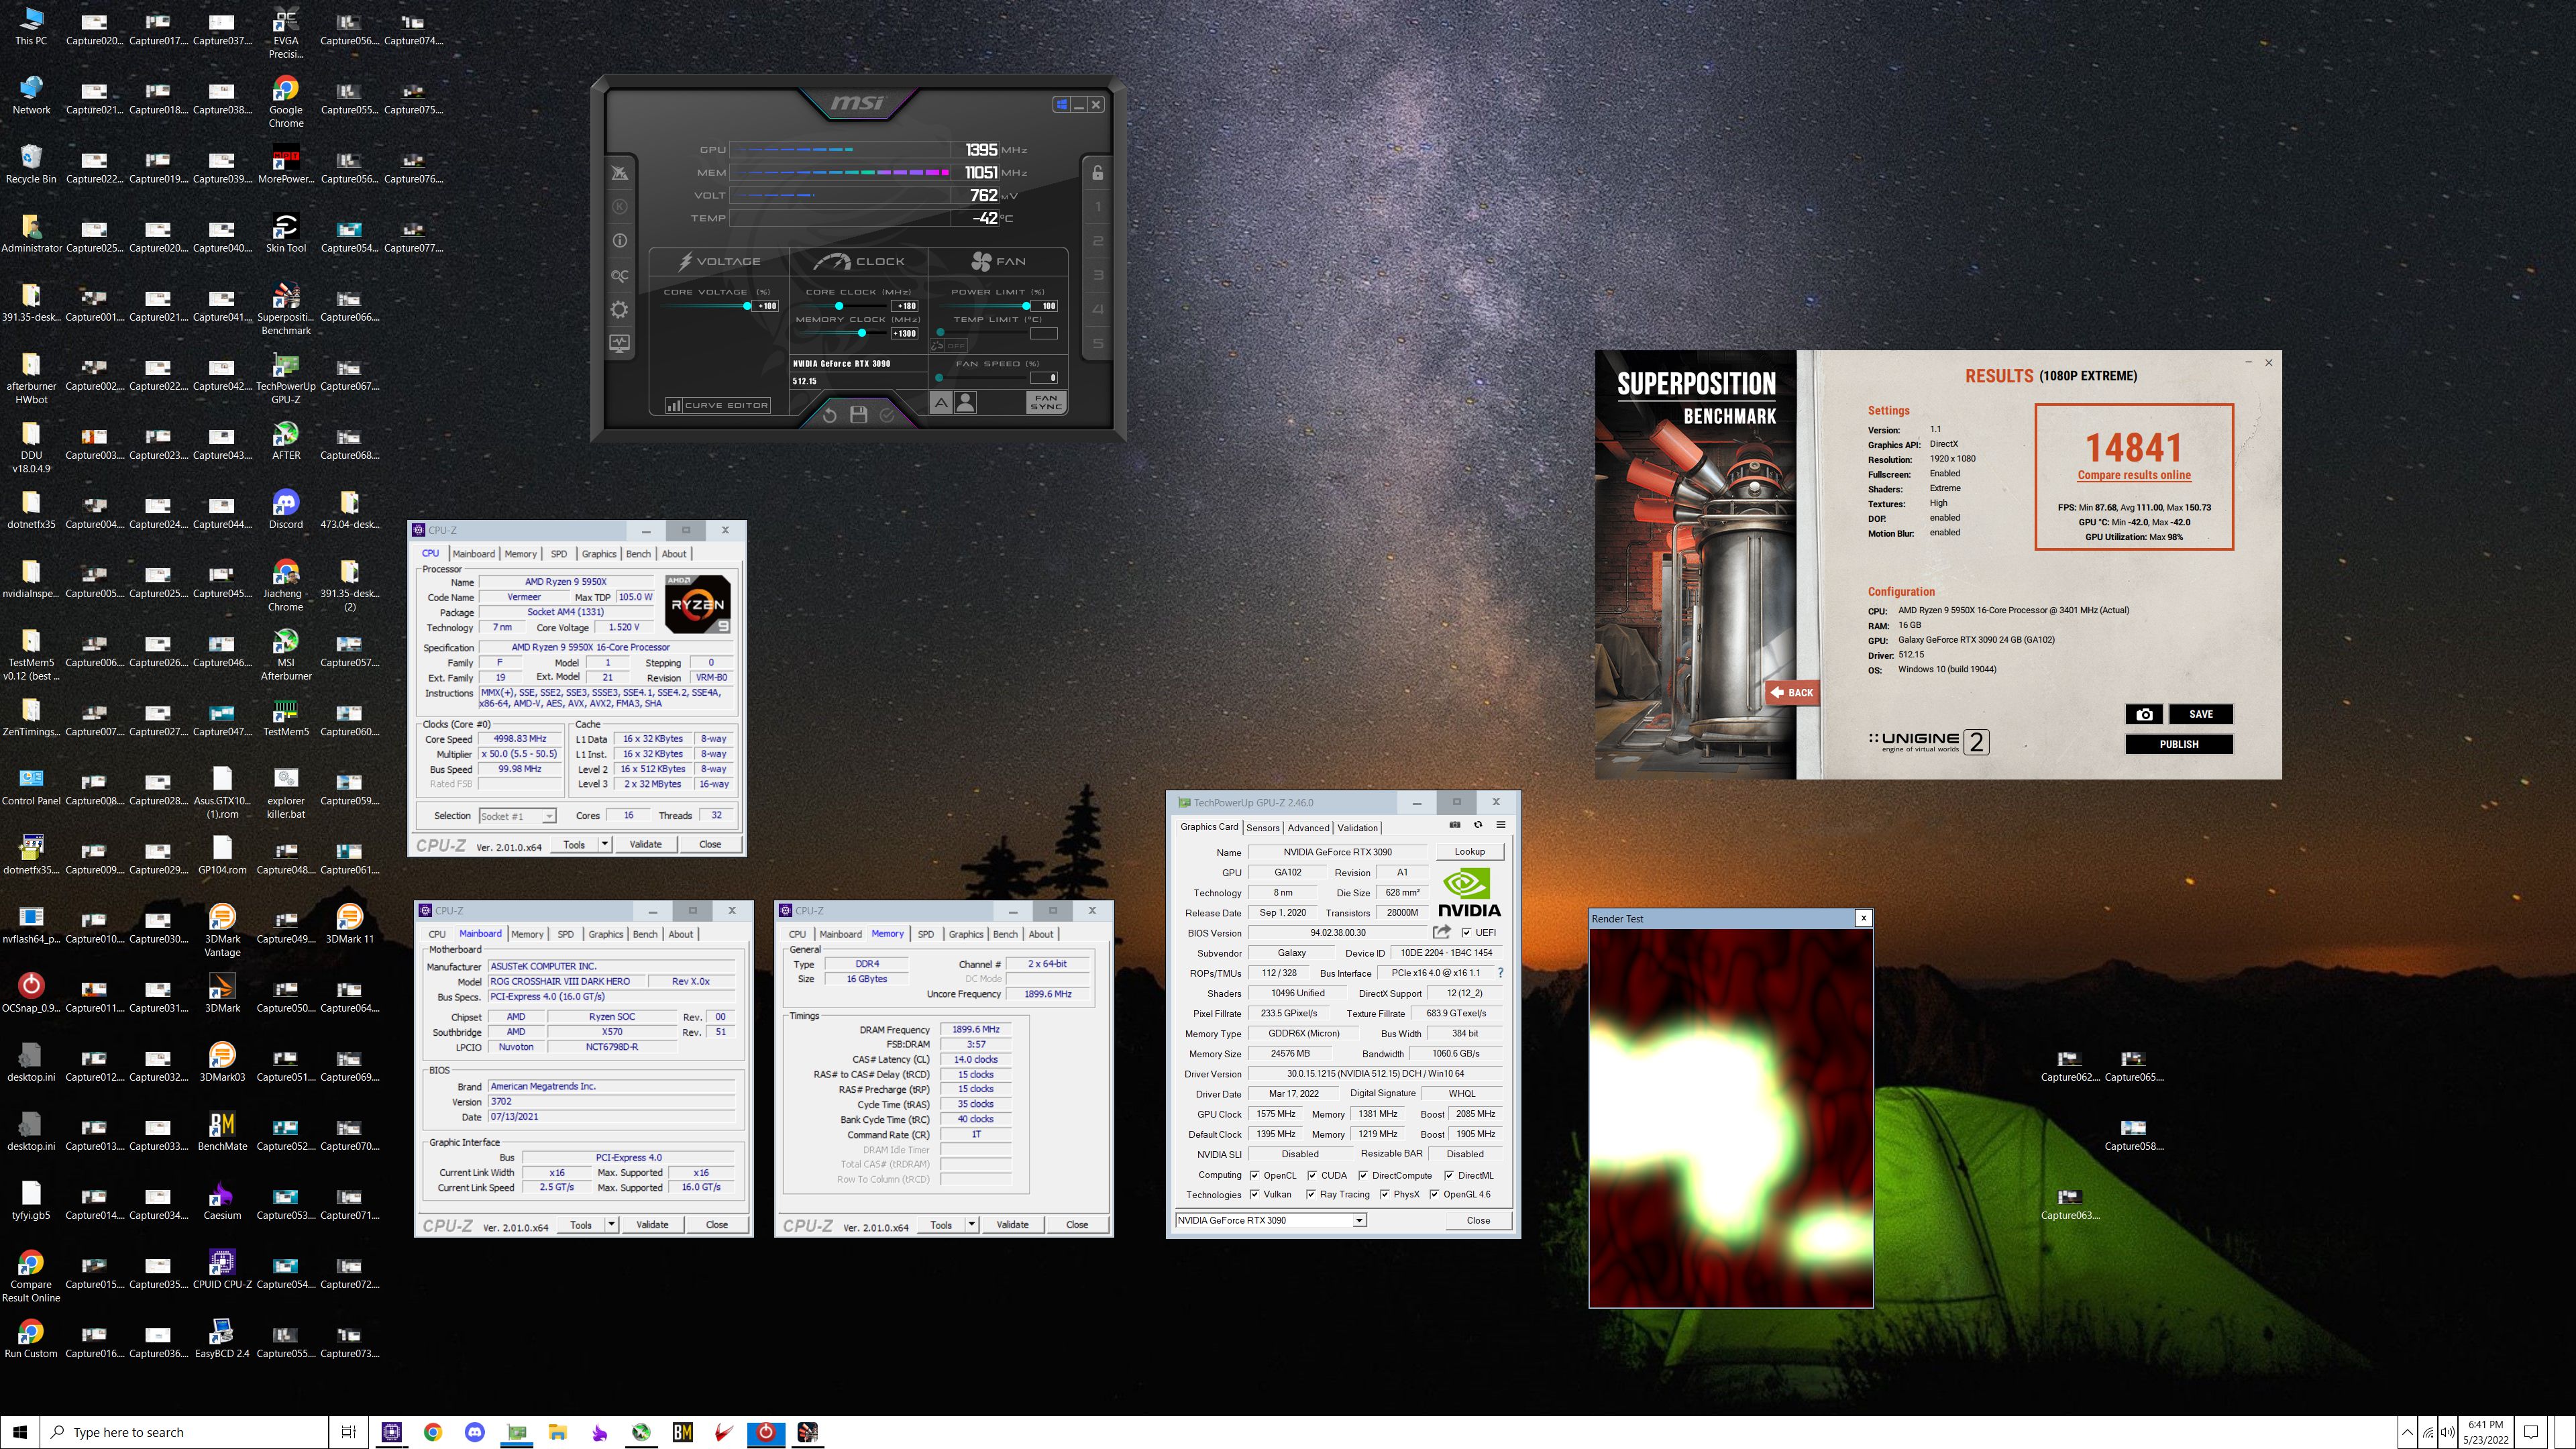This screenshot has height=1449, width=2576.
Task: Open Discord desktop shortcut
Action: pos(286,509)
